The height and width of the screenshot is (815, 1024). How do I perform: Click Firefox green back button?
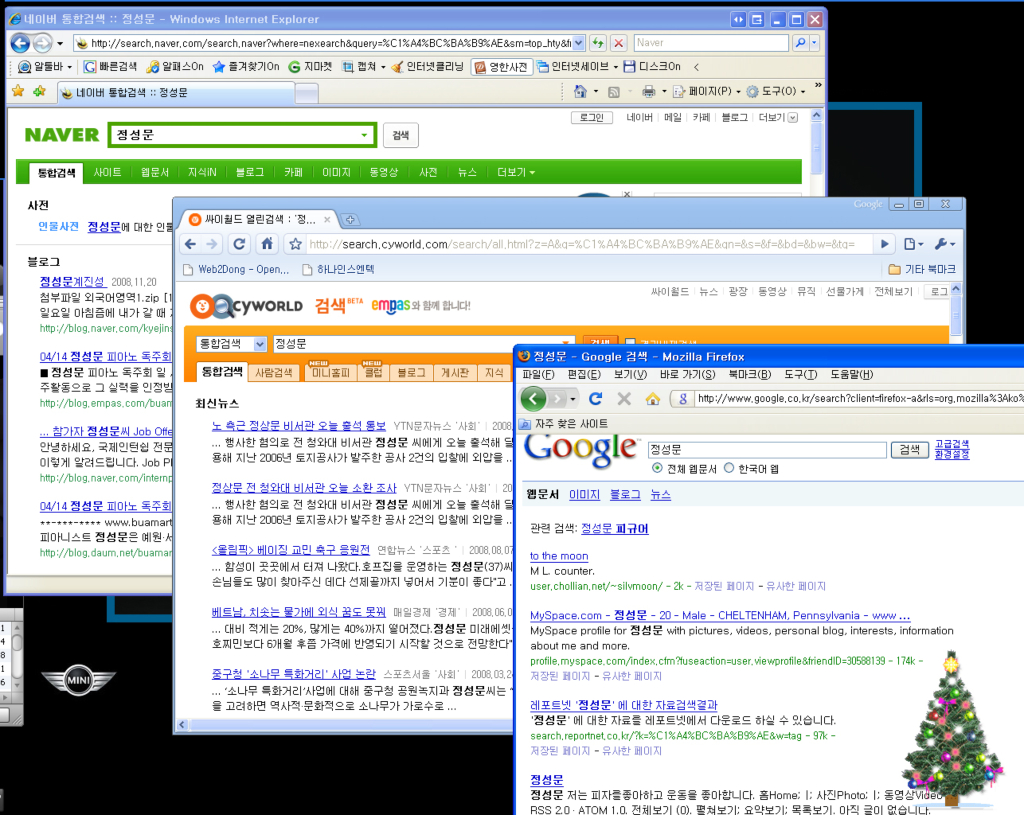pyautogui.click(x=534, y=398)
